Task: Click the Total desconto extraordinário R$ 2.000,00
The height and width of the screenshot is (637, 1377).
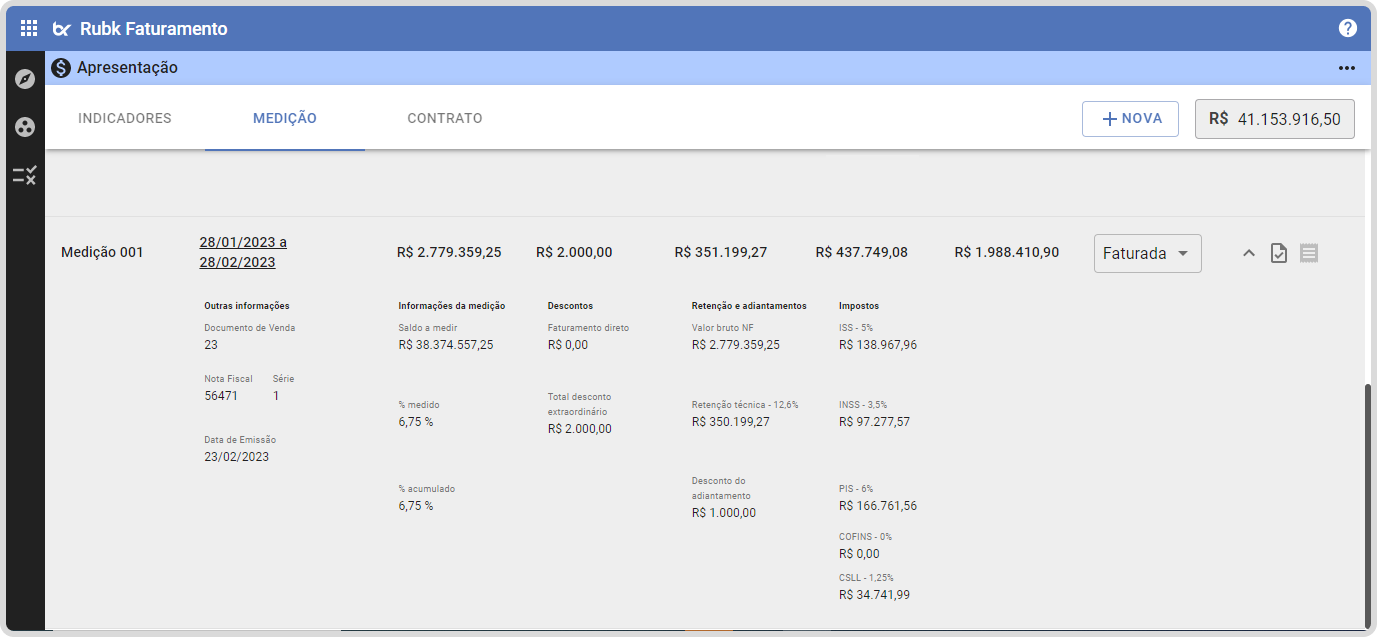Action: (x=580, y=429)
